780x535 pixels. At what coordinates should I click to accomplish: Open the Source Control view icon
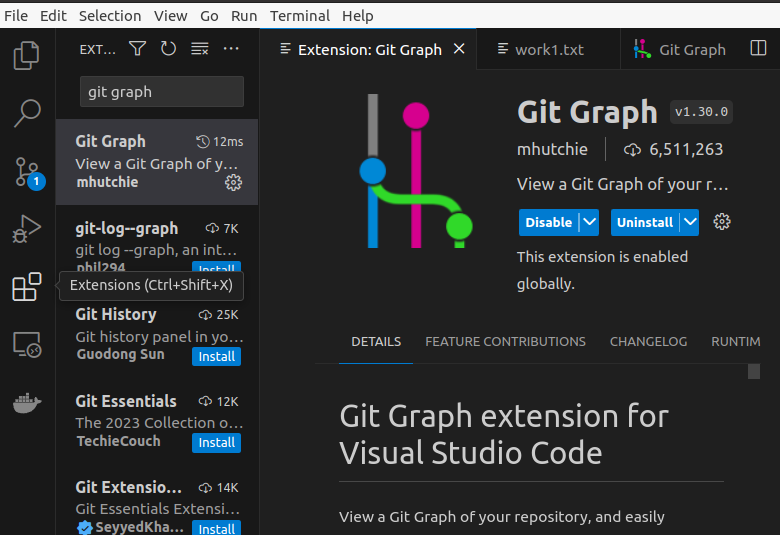tap(28, 172)
